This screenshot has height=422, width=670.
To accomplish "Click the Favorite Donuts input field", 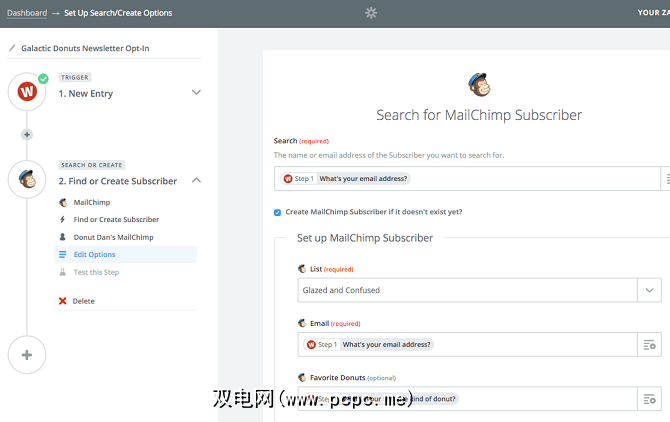I will [467, 399].
